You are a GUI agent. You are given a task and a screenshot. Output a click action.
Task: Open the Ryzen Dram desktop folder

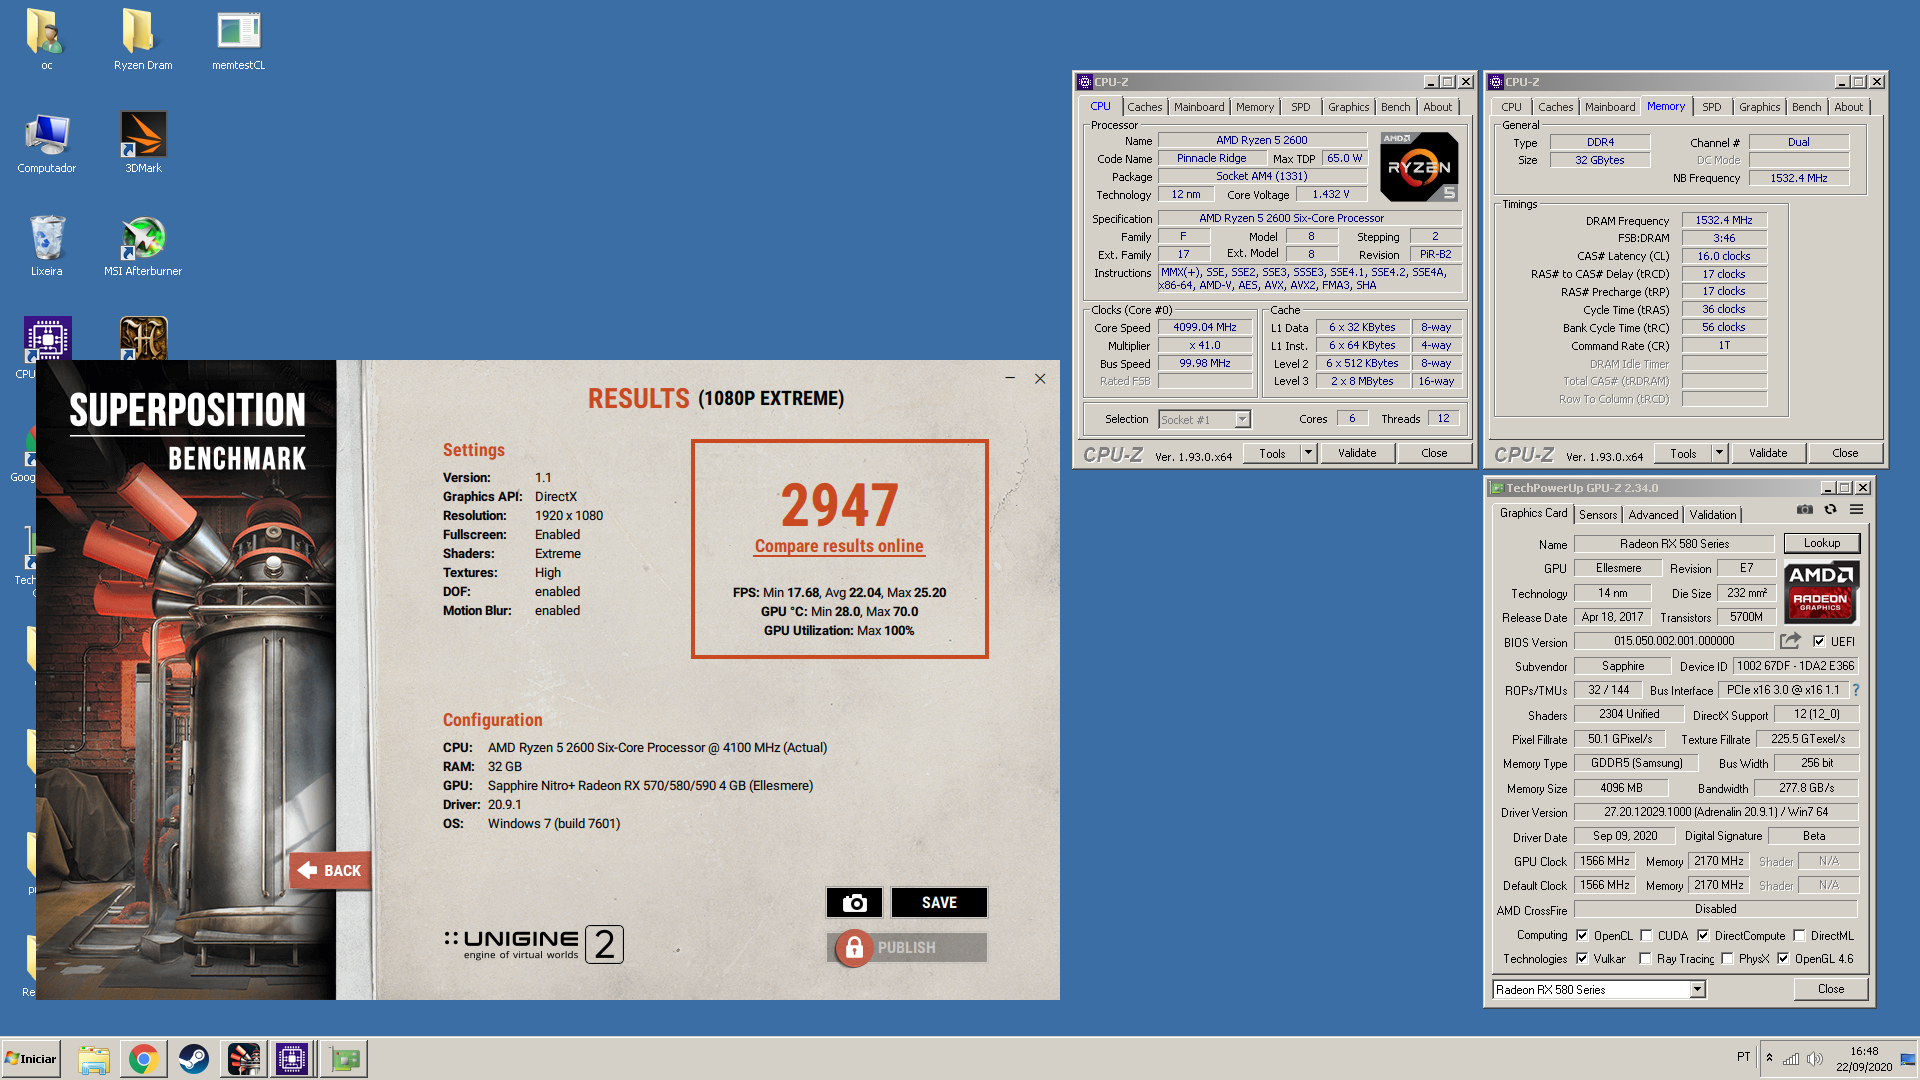pyautogui.click(x=143, y=40)
